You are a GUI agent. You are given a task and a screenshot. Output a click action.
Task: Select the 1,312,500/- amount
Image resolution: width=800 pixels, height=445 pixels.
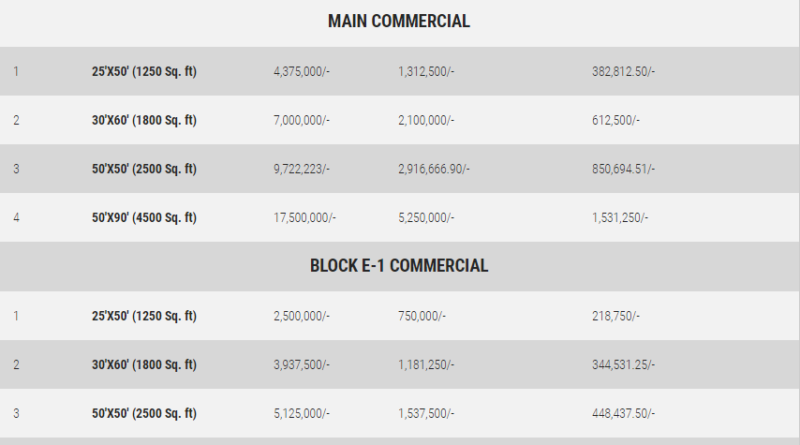425,72
